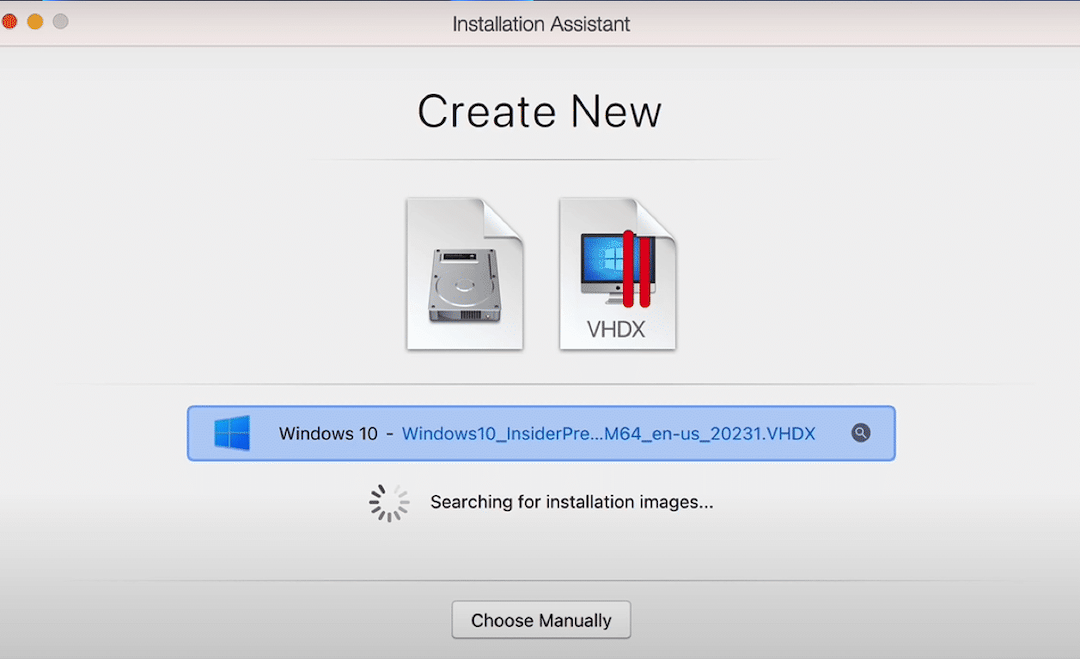
Task: Click the 'Windows 10' label text
Action: [328, 433]
